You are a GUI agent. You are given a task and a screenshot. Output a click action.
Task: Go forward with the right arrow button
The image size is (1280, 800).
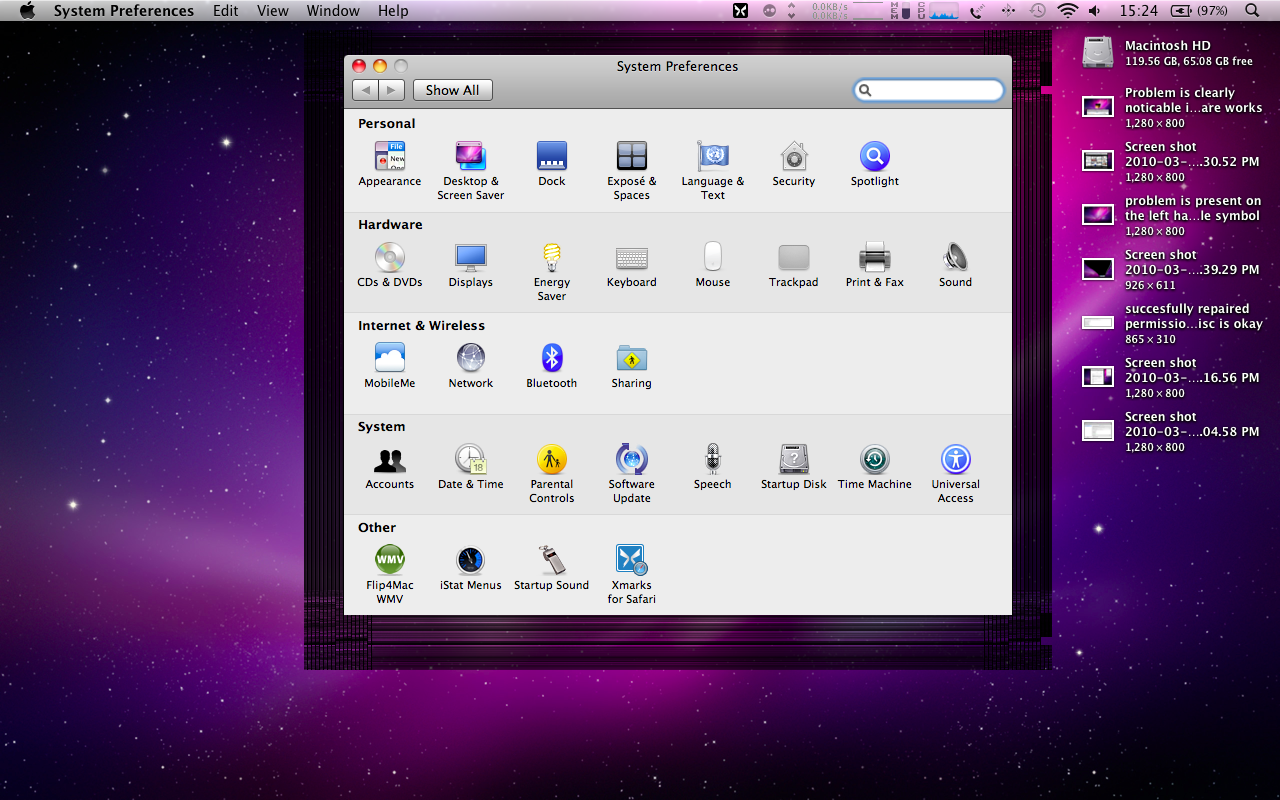tap(391, 90)
